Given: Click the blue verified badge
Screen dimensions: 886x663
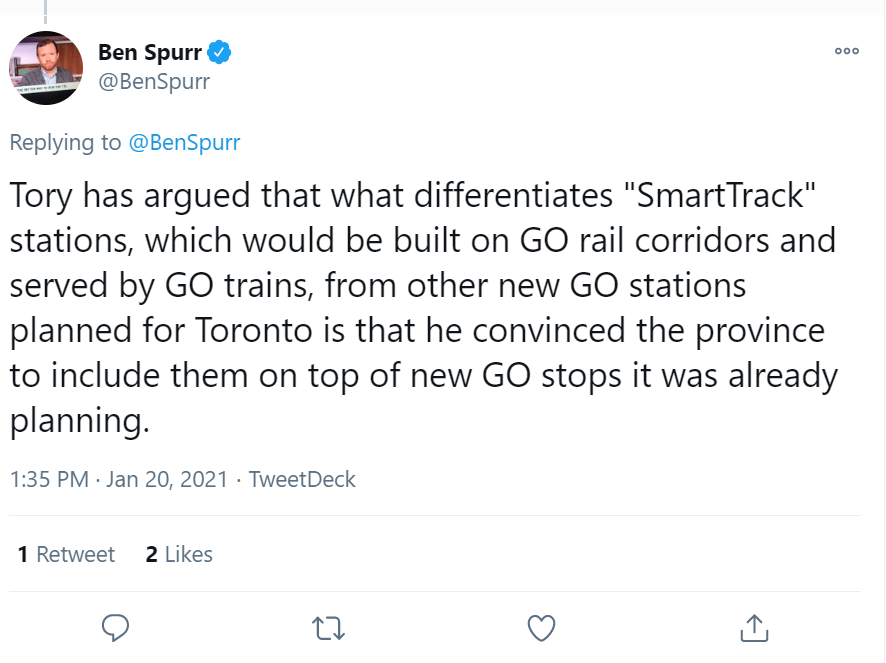Looking at the screenshot, I should 220,52.
